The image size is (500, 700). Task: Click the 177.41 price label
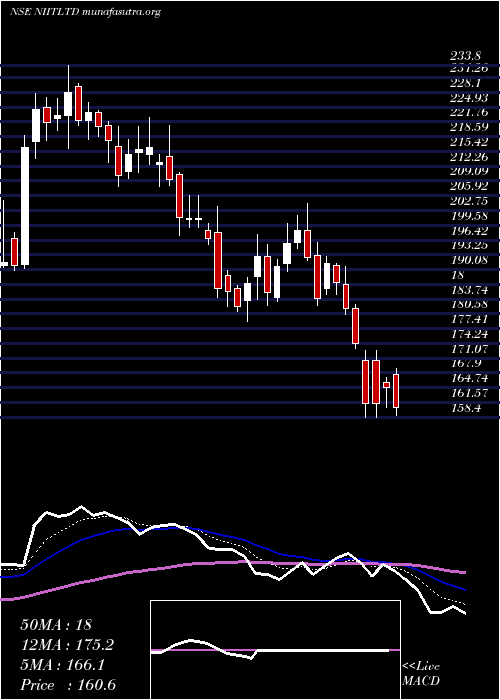point(469,319)
